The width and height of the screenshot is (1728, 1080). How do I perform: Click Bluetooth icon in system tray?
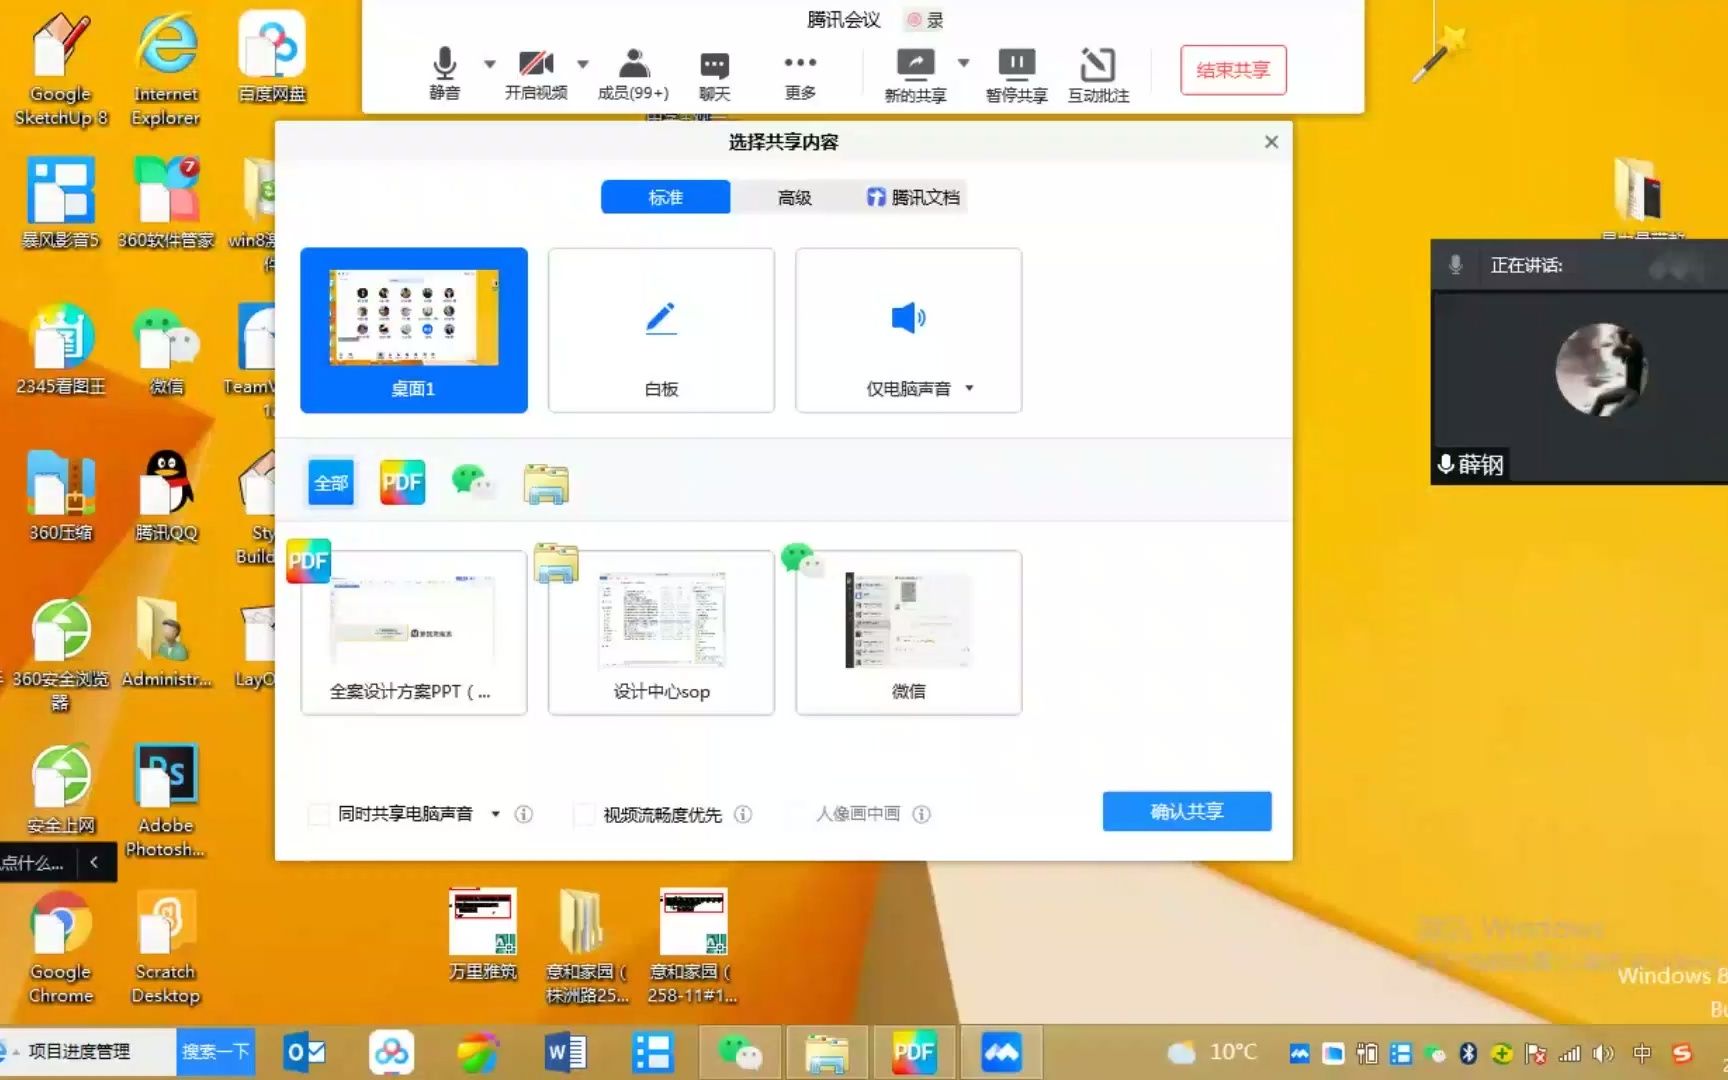[1468, 1053]
